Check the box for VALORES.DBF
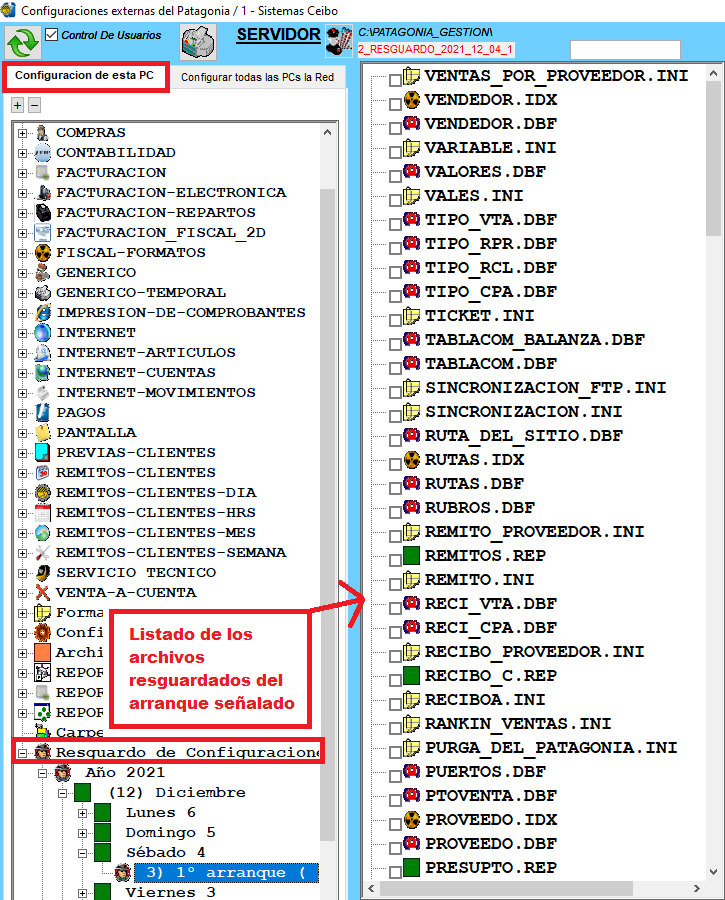725x900 pixels. pos(395,174)
